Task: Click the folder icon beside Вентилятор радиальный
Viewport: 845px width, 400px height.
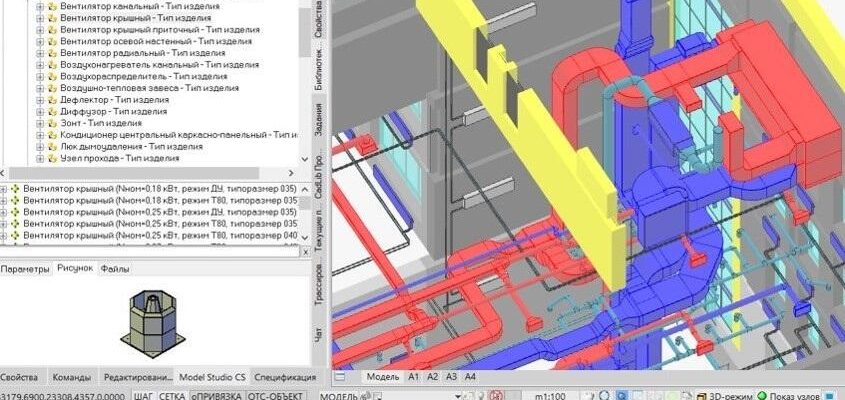Action: (51, 53)
